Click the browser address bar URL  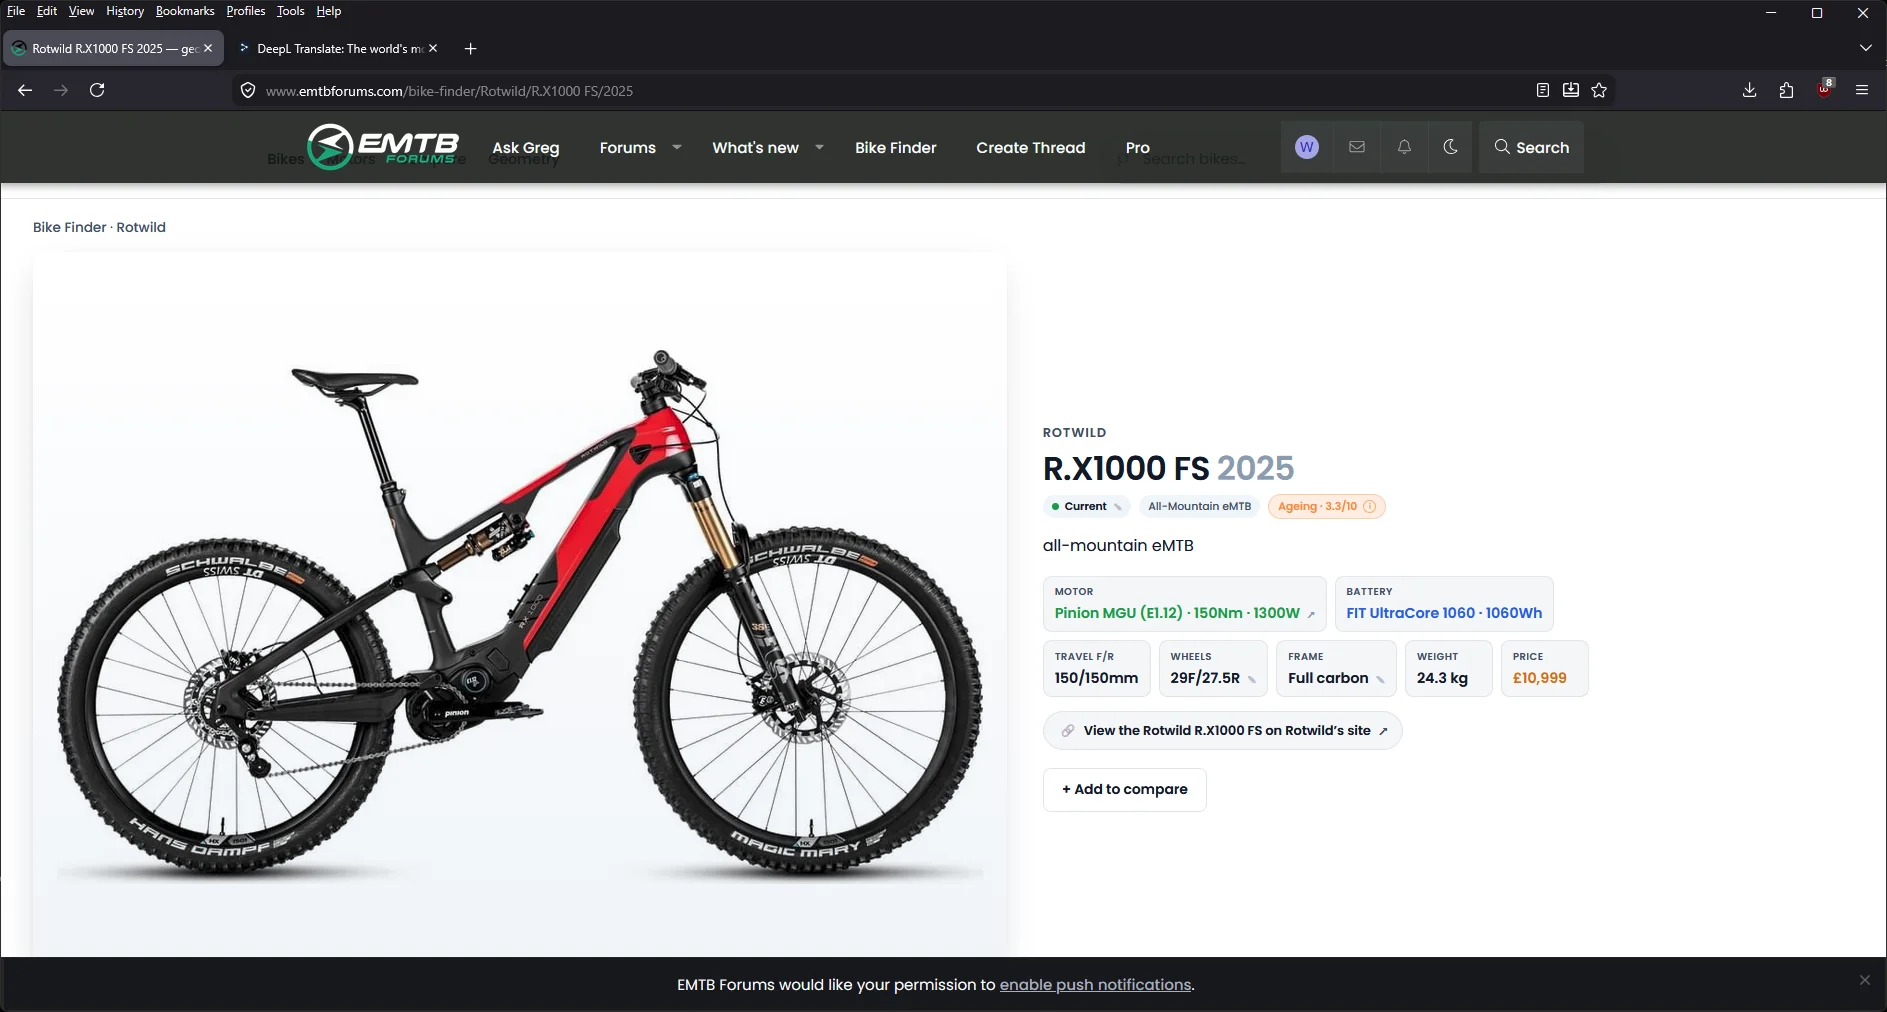[x=449, y=91]
